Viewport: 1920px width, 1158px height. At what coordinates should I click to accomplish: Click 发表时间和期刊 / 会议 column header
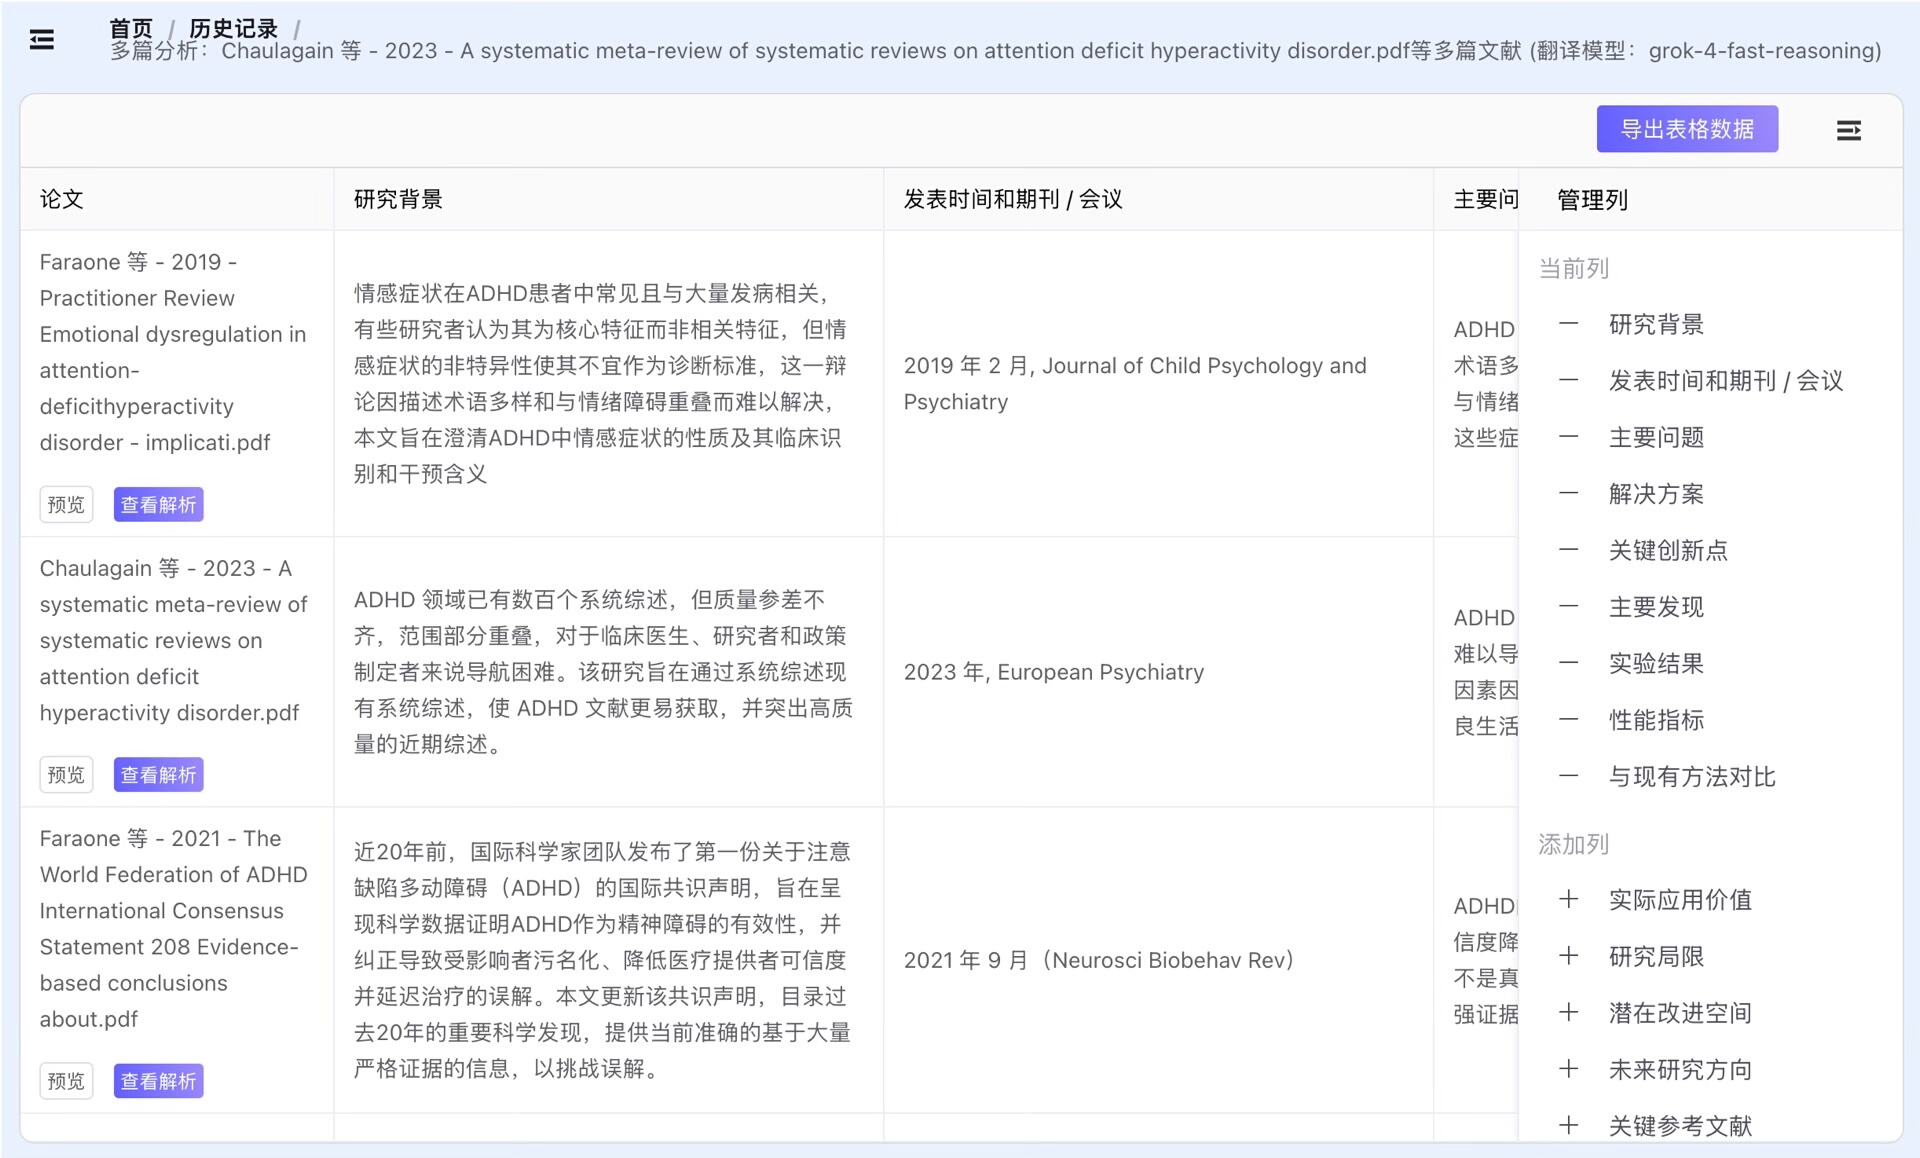(1012, 199)
